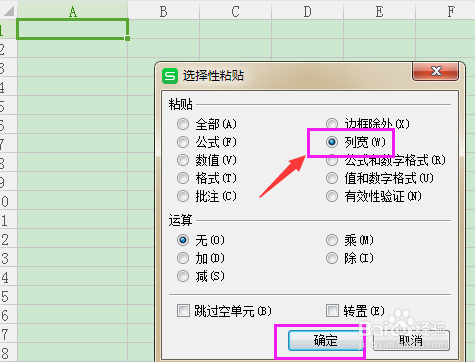
Task: Choose 有效性验证(N) radio button
Action: click(332, 196)
